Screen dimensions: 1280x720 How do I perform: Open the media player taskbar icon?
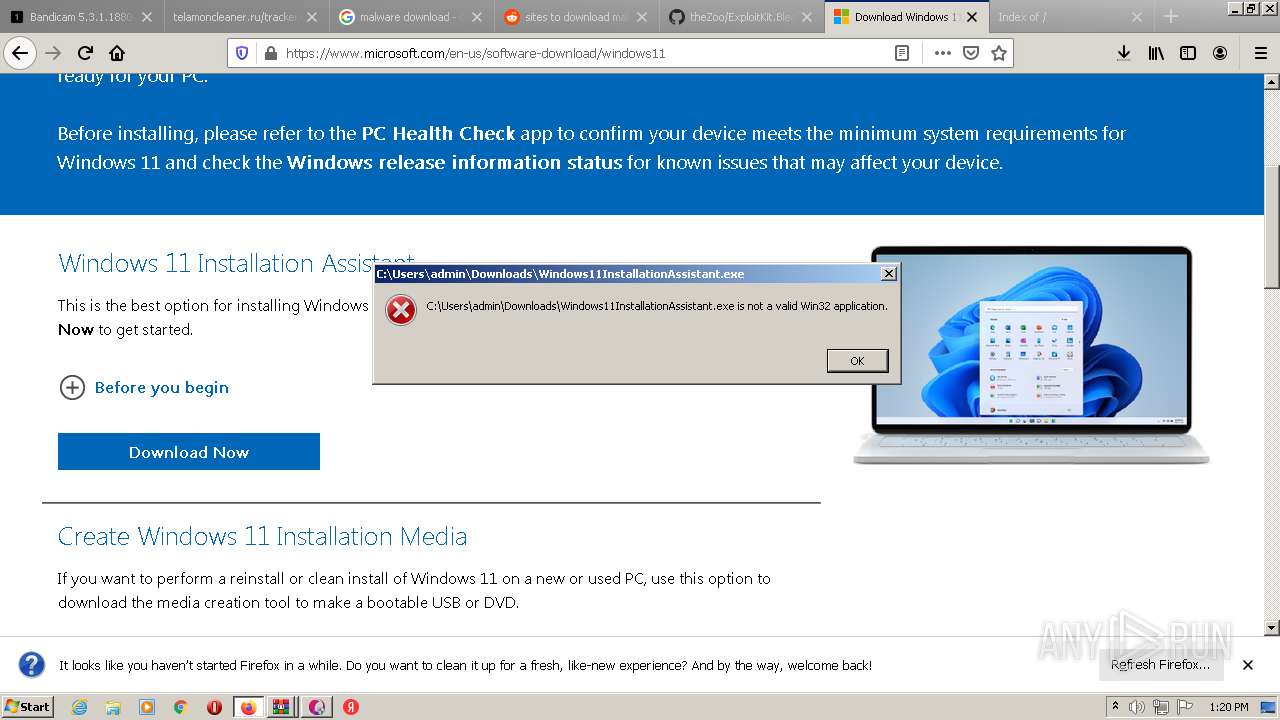[x=147, y=707]
